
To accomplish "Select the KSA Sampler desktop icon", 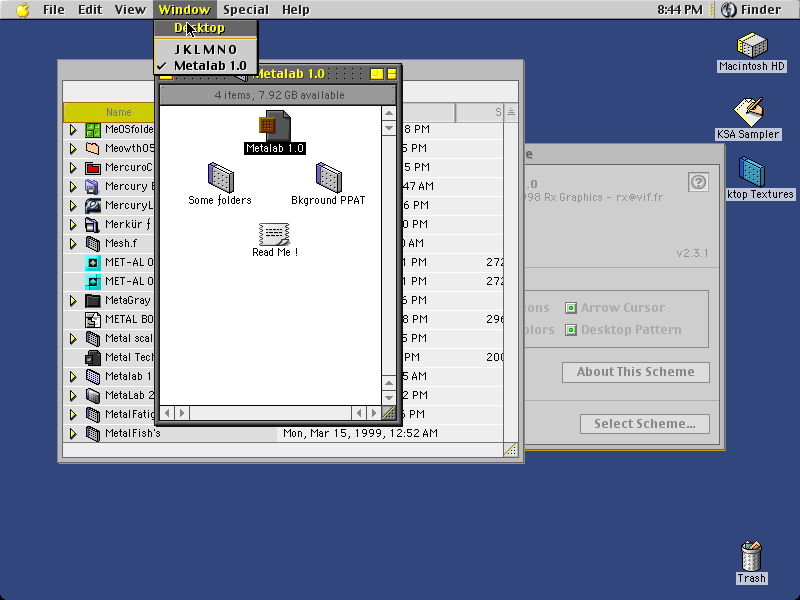I will click(x=748, y=112).
